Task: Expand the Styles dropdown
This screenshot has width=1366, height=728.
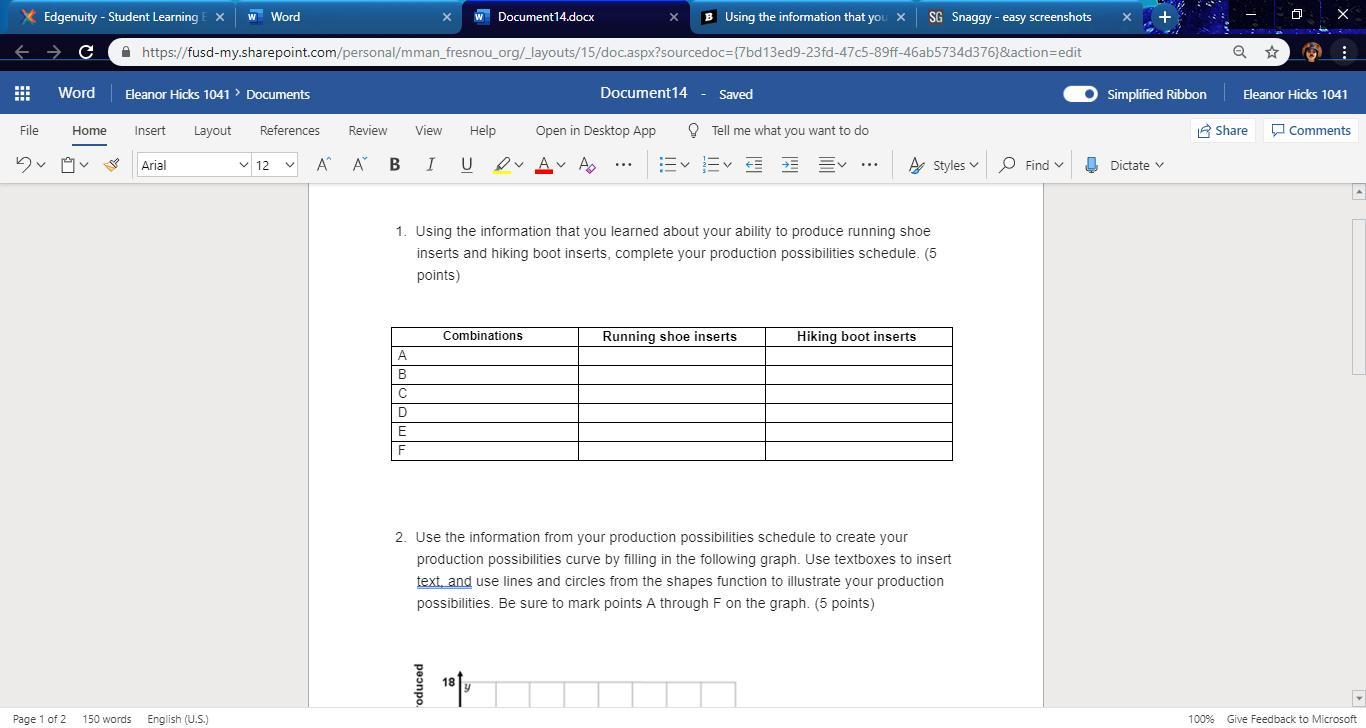Action: point(944,165)
